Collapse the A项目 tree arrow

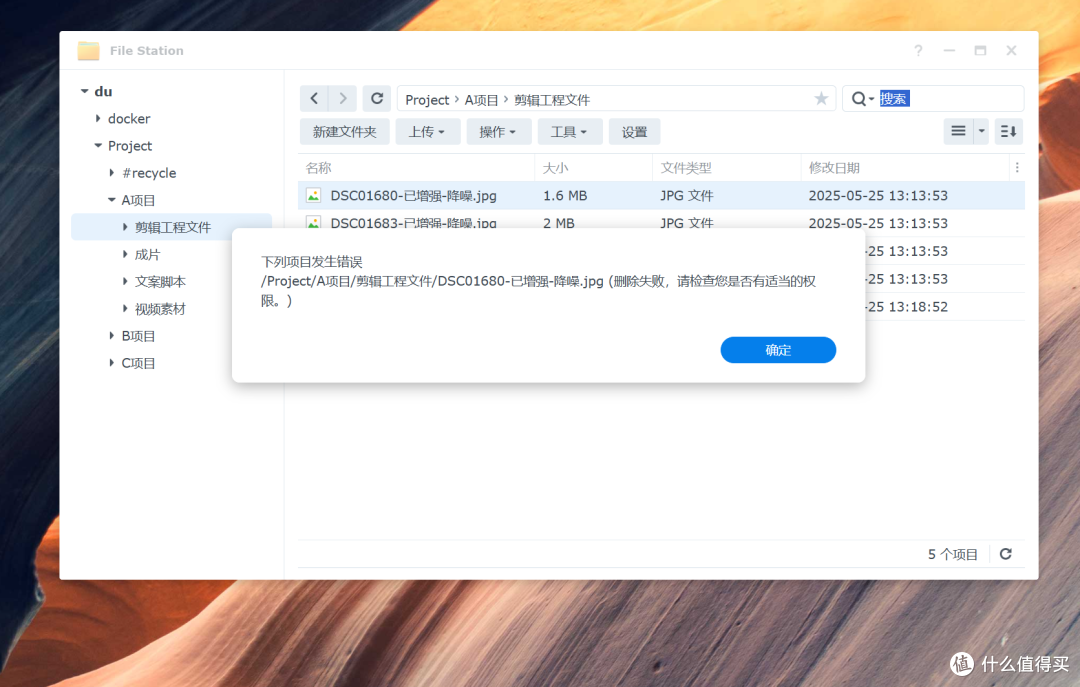112,200
